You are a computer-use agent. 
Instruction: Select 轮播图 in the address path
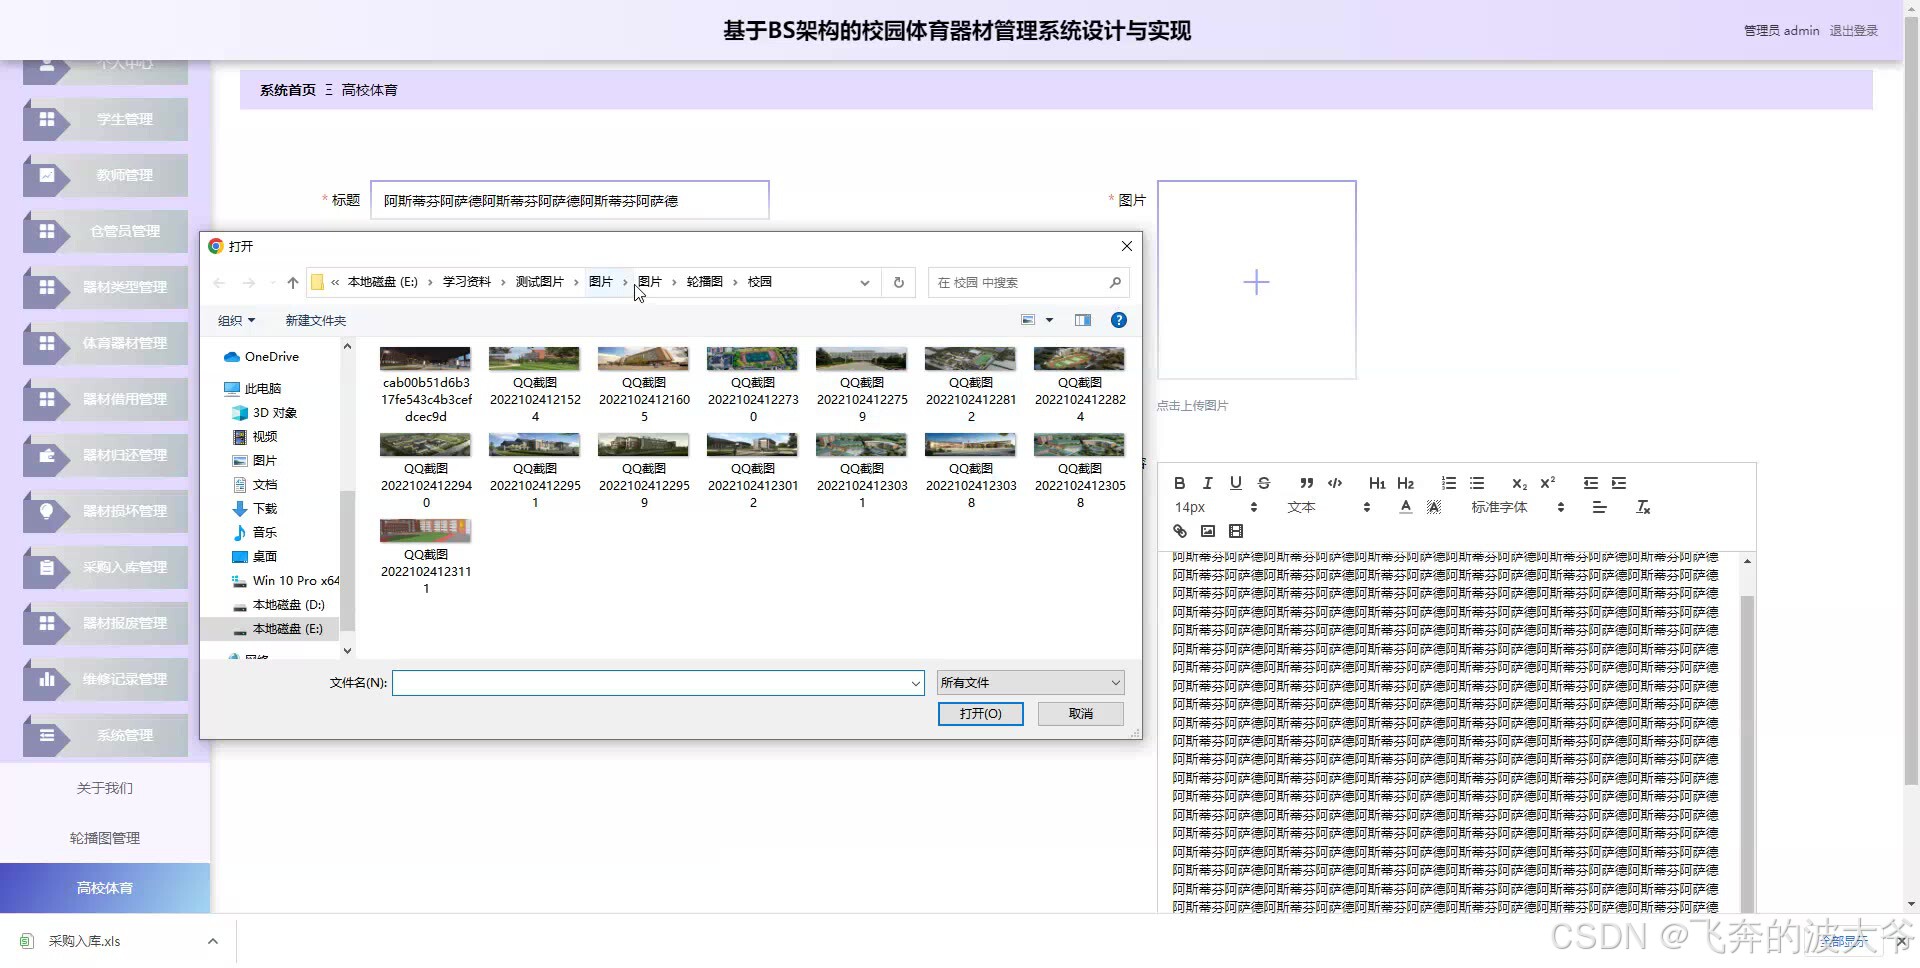704,282
